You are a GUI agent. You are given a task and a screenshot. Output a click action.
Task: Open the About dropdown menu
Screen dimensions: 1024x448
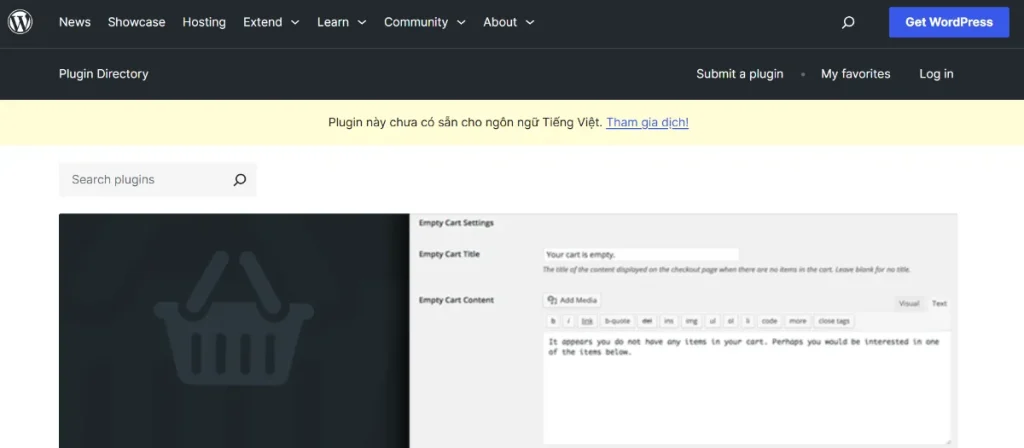508,22
